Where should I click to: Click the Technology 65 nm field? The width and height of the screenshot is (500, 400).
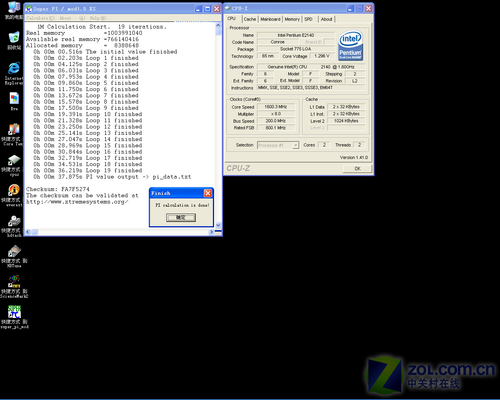click(x=268, y=56)
